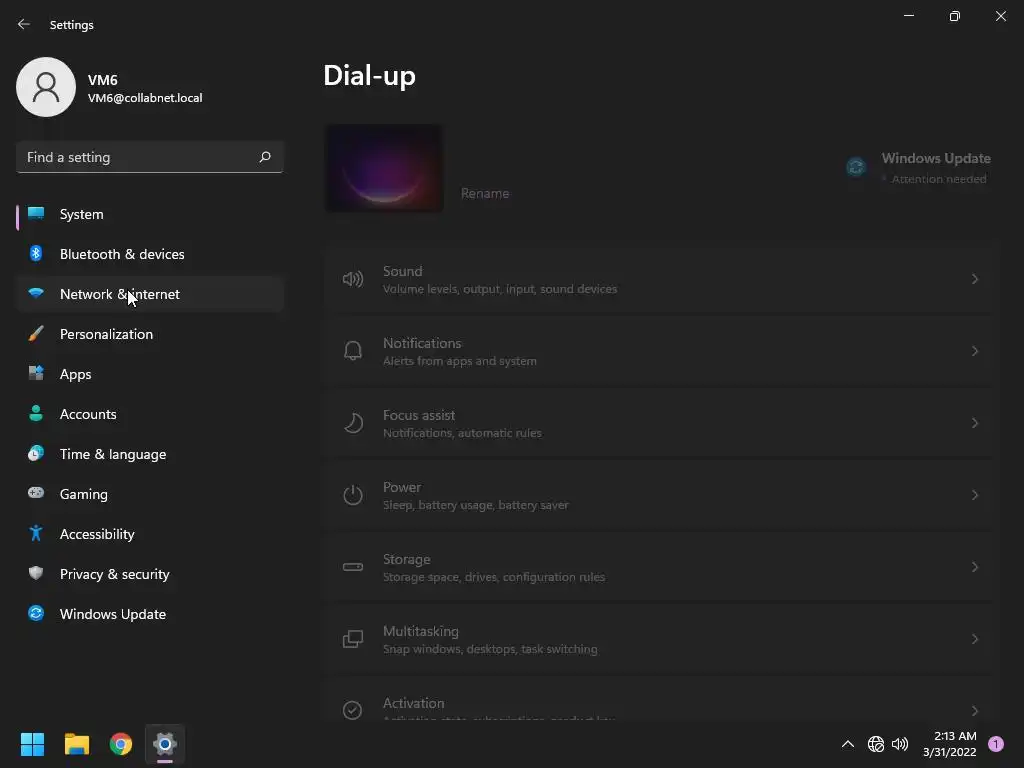
Task: Expand the Multitasking row chevron
Action: click(x=974, y=639)
